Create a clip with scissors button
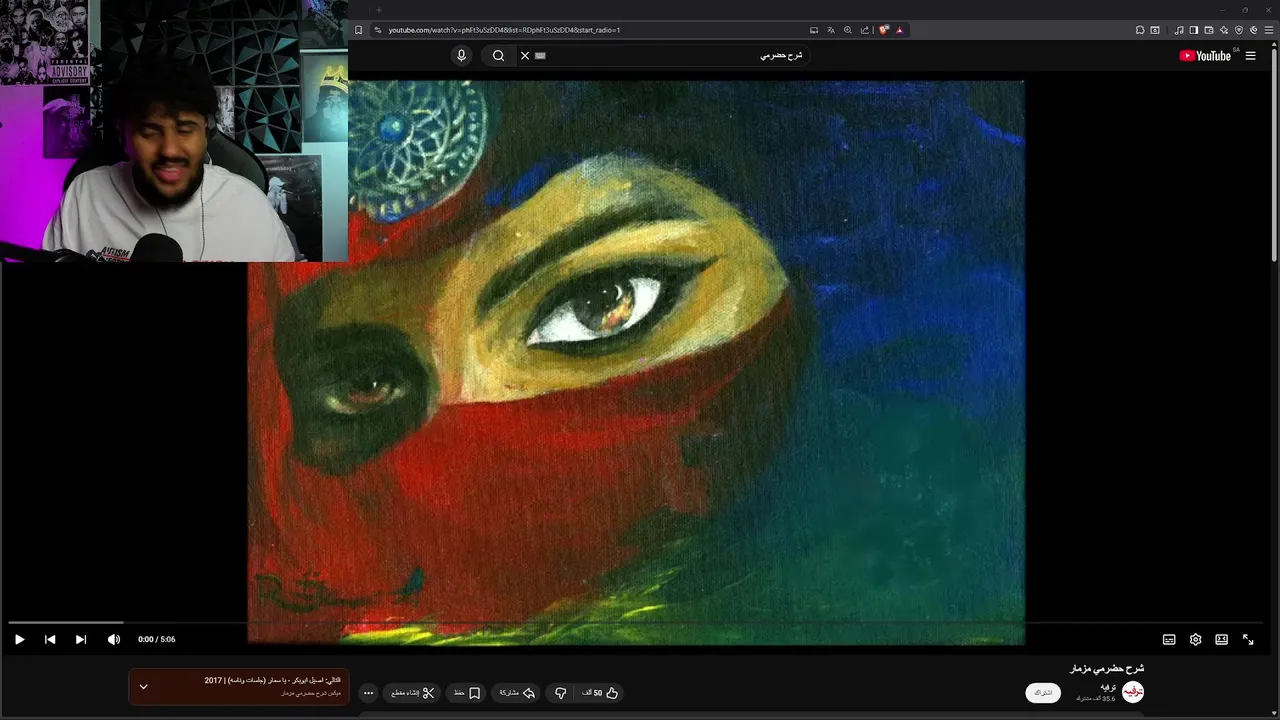Viewport: 1280px width, 720px height. [412, 693]
